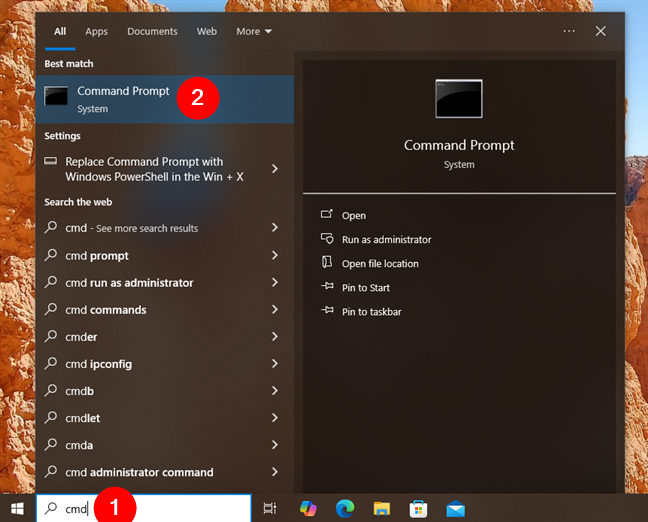Expand chevron for 'cmd' web search
Image resolution: width=648 pixels, height=522 pixels.
pyautogui.click(x=275, y=227)
